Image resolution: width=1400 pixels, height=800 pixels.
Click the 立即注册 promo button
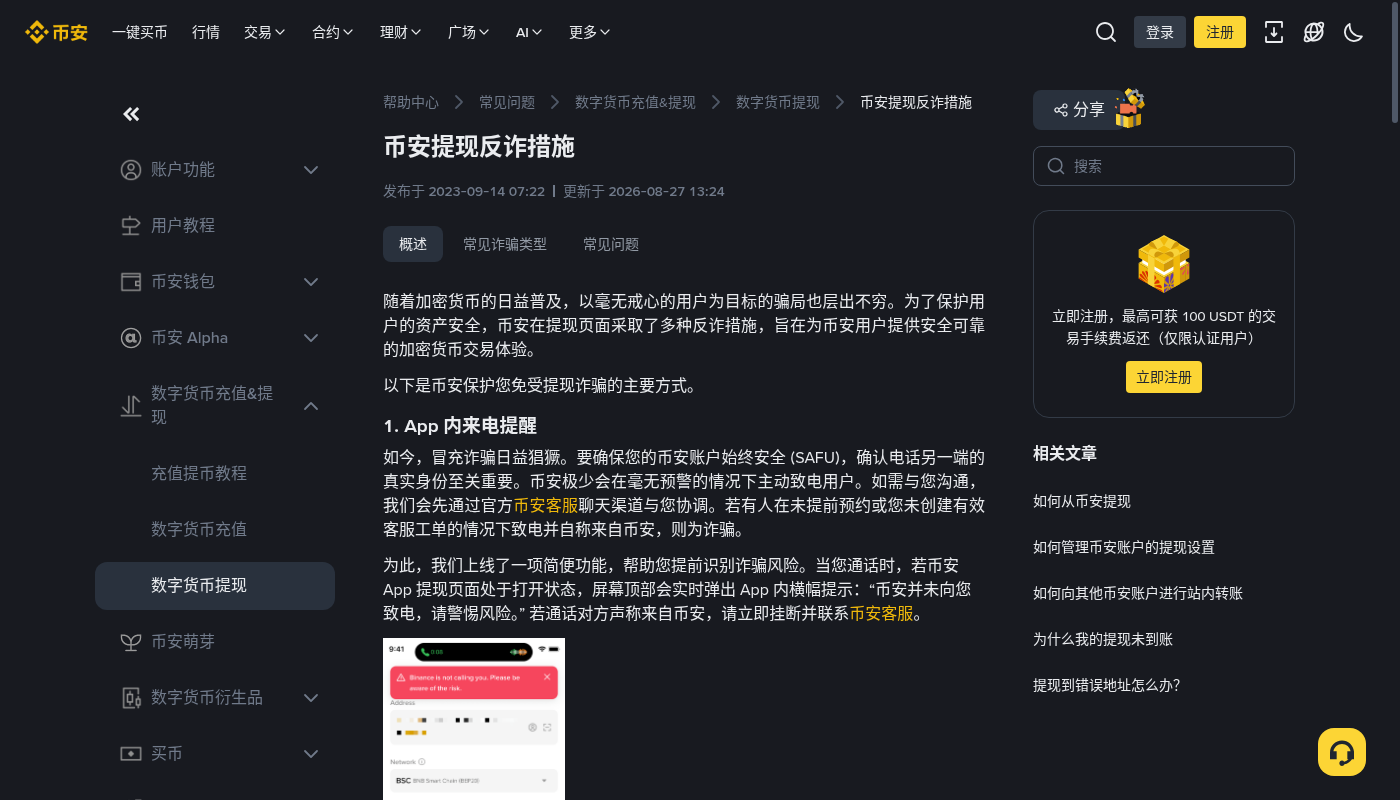(1164, 377)
